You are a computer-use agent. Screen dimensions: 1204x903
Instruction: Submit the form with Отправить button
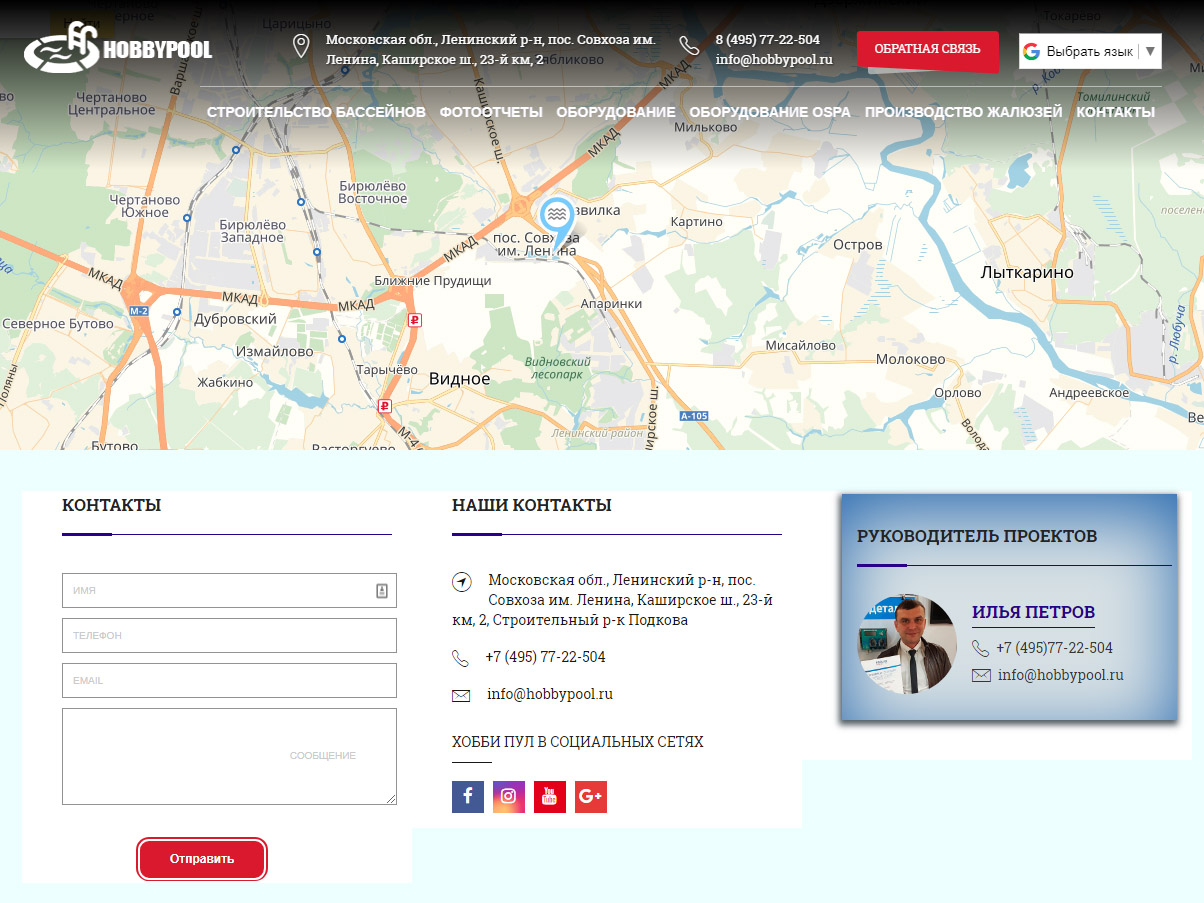pos(202,859)
